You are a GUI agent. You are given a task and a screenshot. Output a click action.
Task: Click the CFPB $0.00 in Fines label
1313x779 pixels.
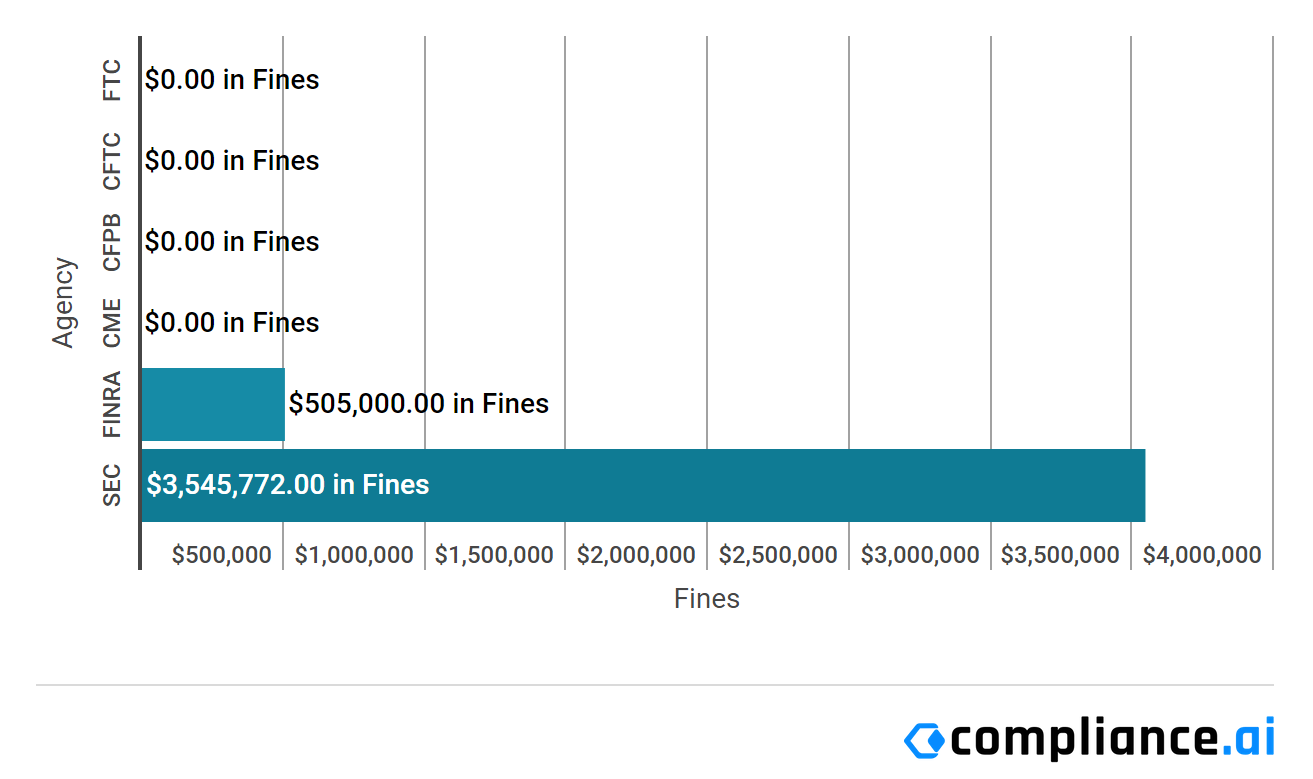click(232, 242)
